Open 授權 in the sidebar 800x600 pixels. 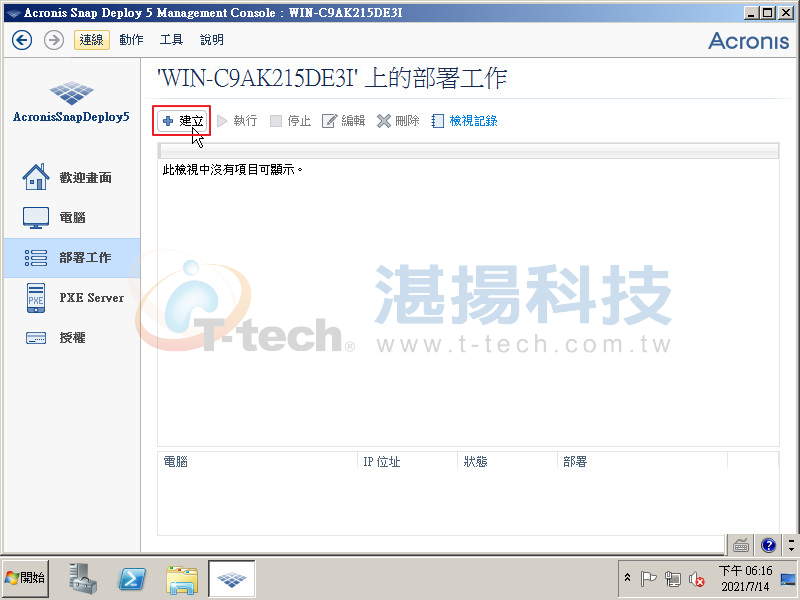[72, 338]
